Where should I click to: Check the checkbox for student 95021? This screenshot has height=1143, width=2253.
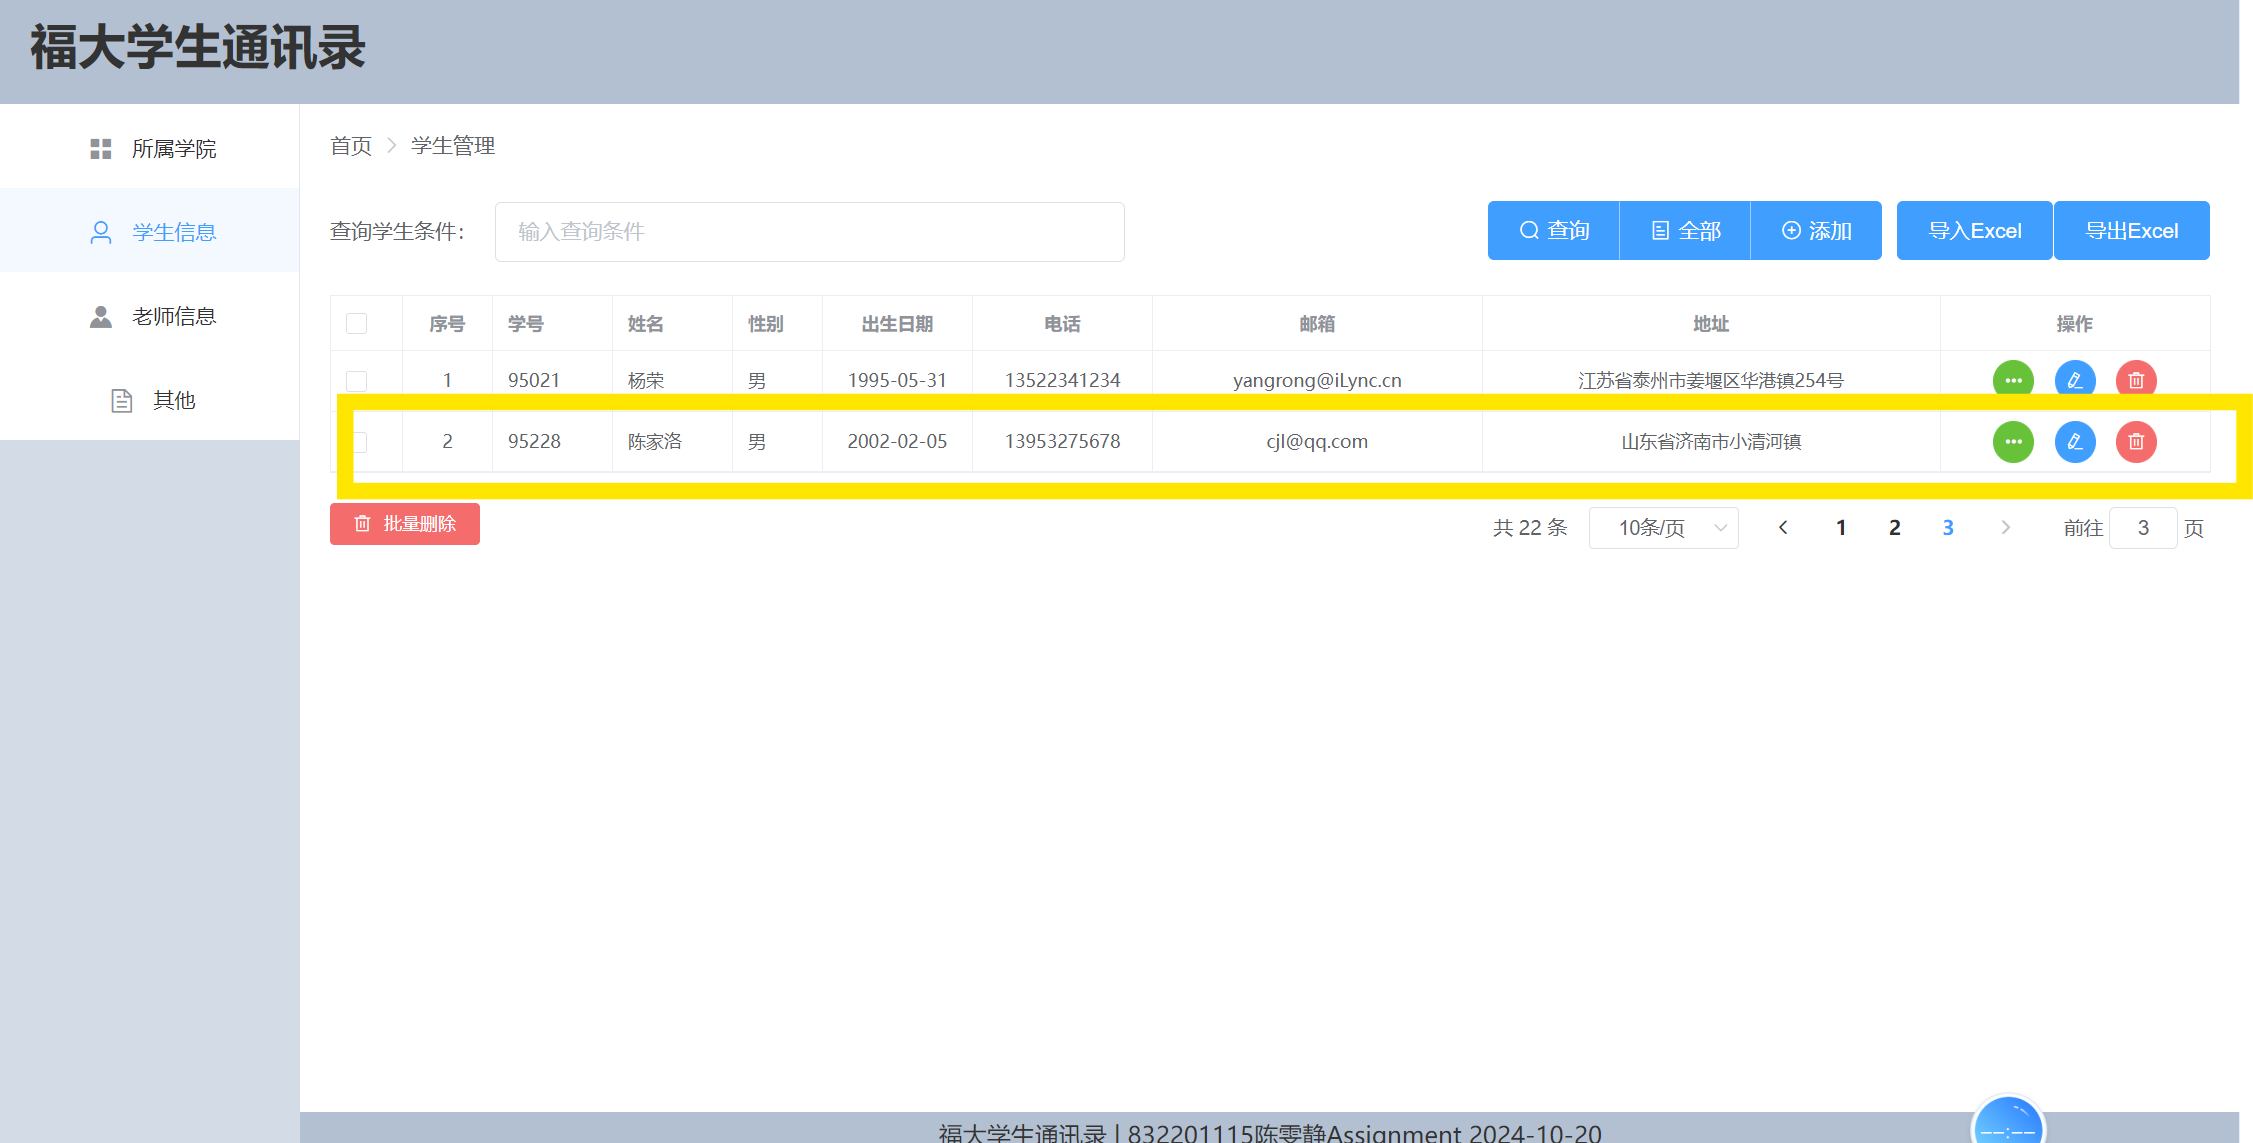356,381
